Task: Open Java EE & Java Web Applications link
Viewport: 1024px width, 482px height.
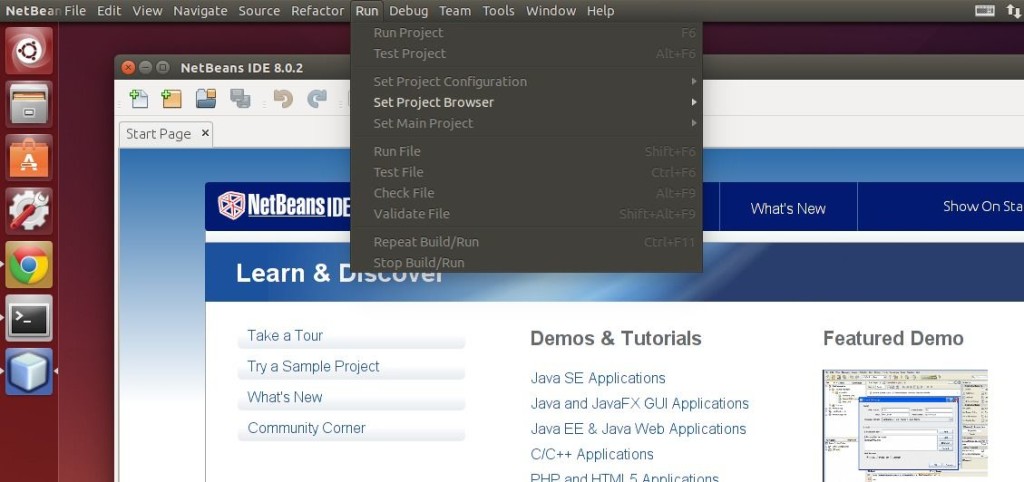Action: click(638, 429)
